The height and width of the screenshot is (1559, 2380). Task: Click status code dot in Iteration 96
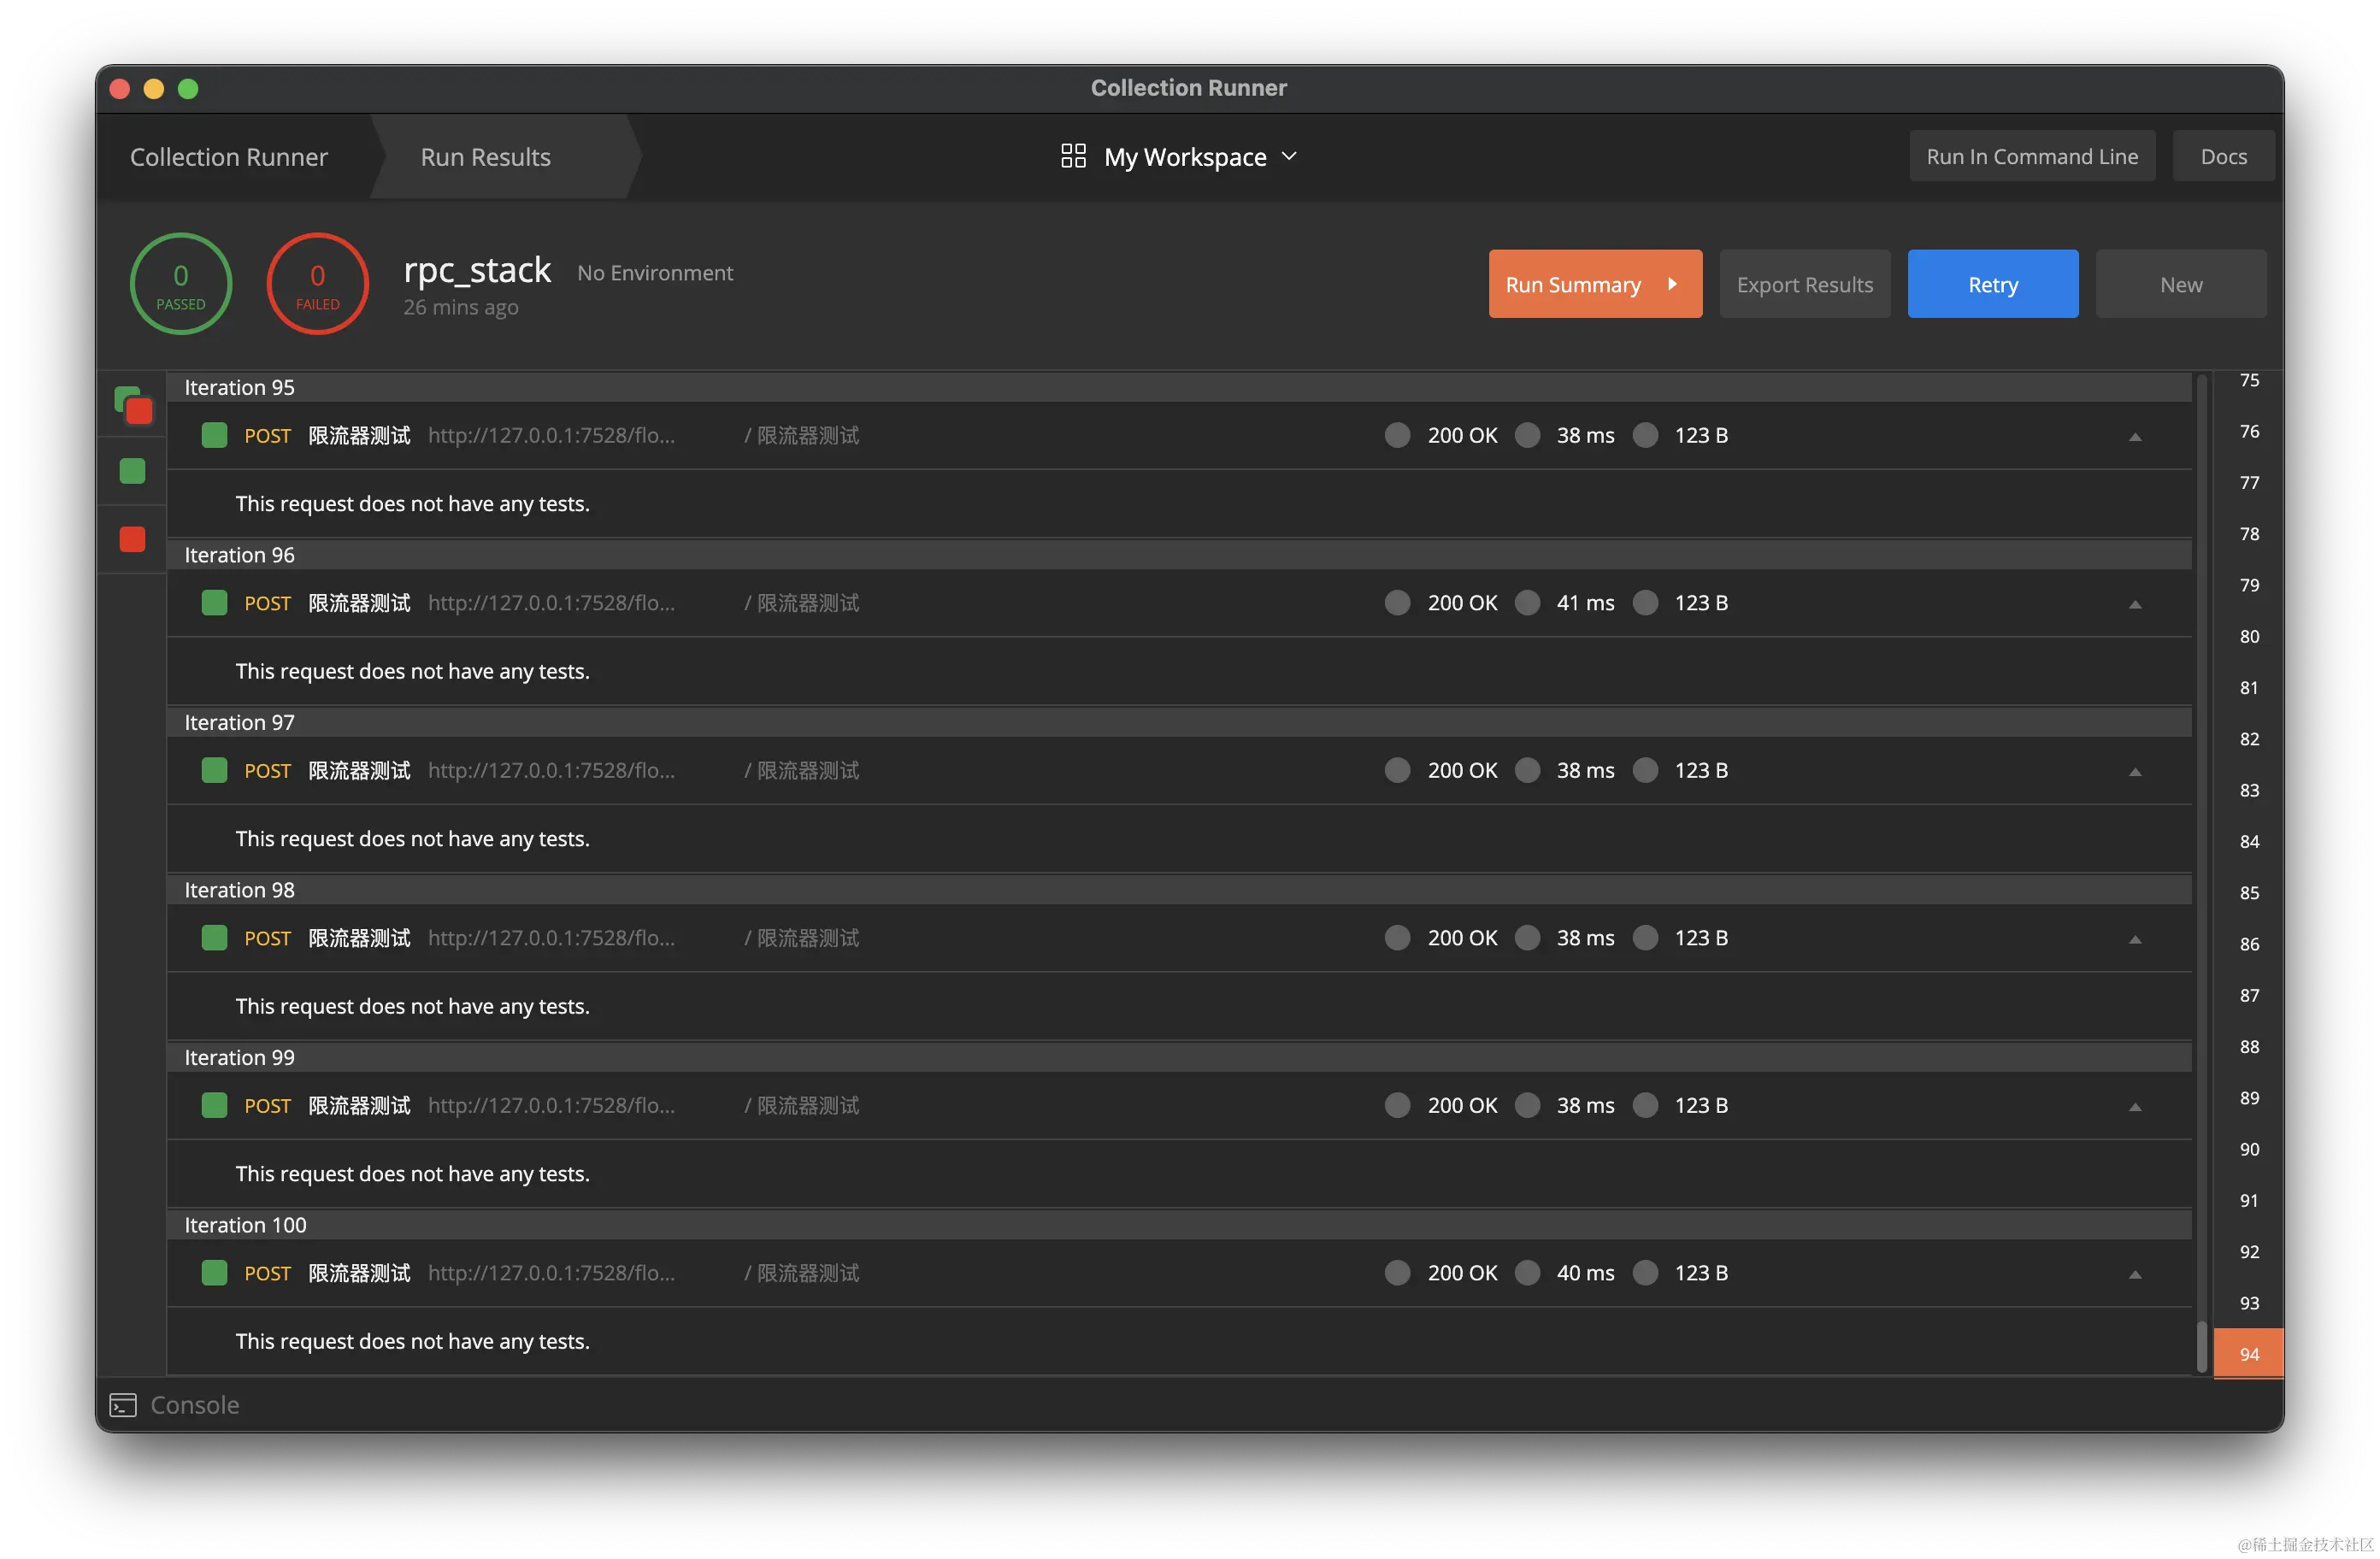tap(1397, 603)
